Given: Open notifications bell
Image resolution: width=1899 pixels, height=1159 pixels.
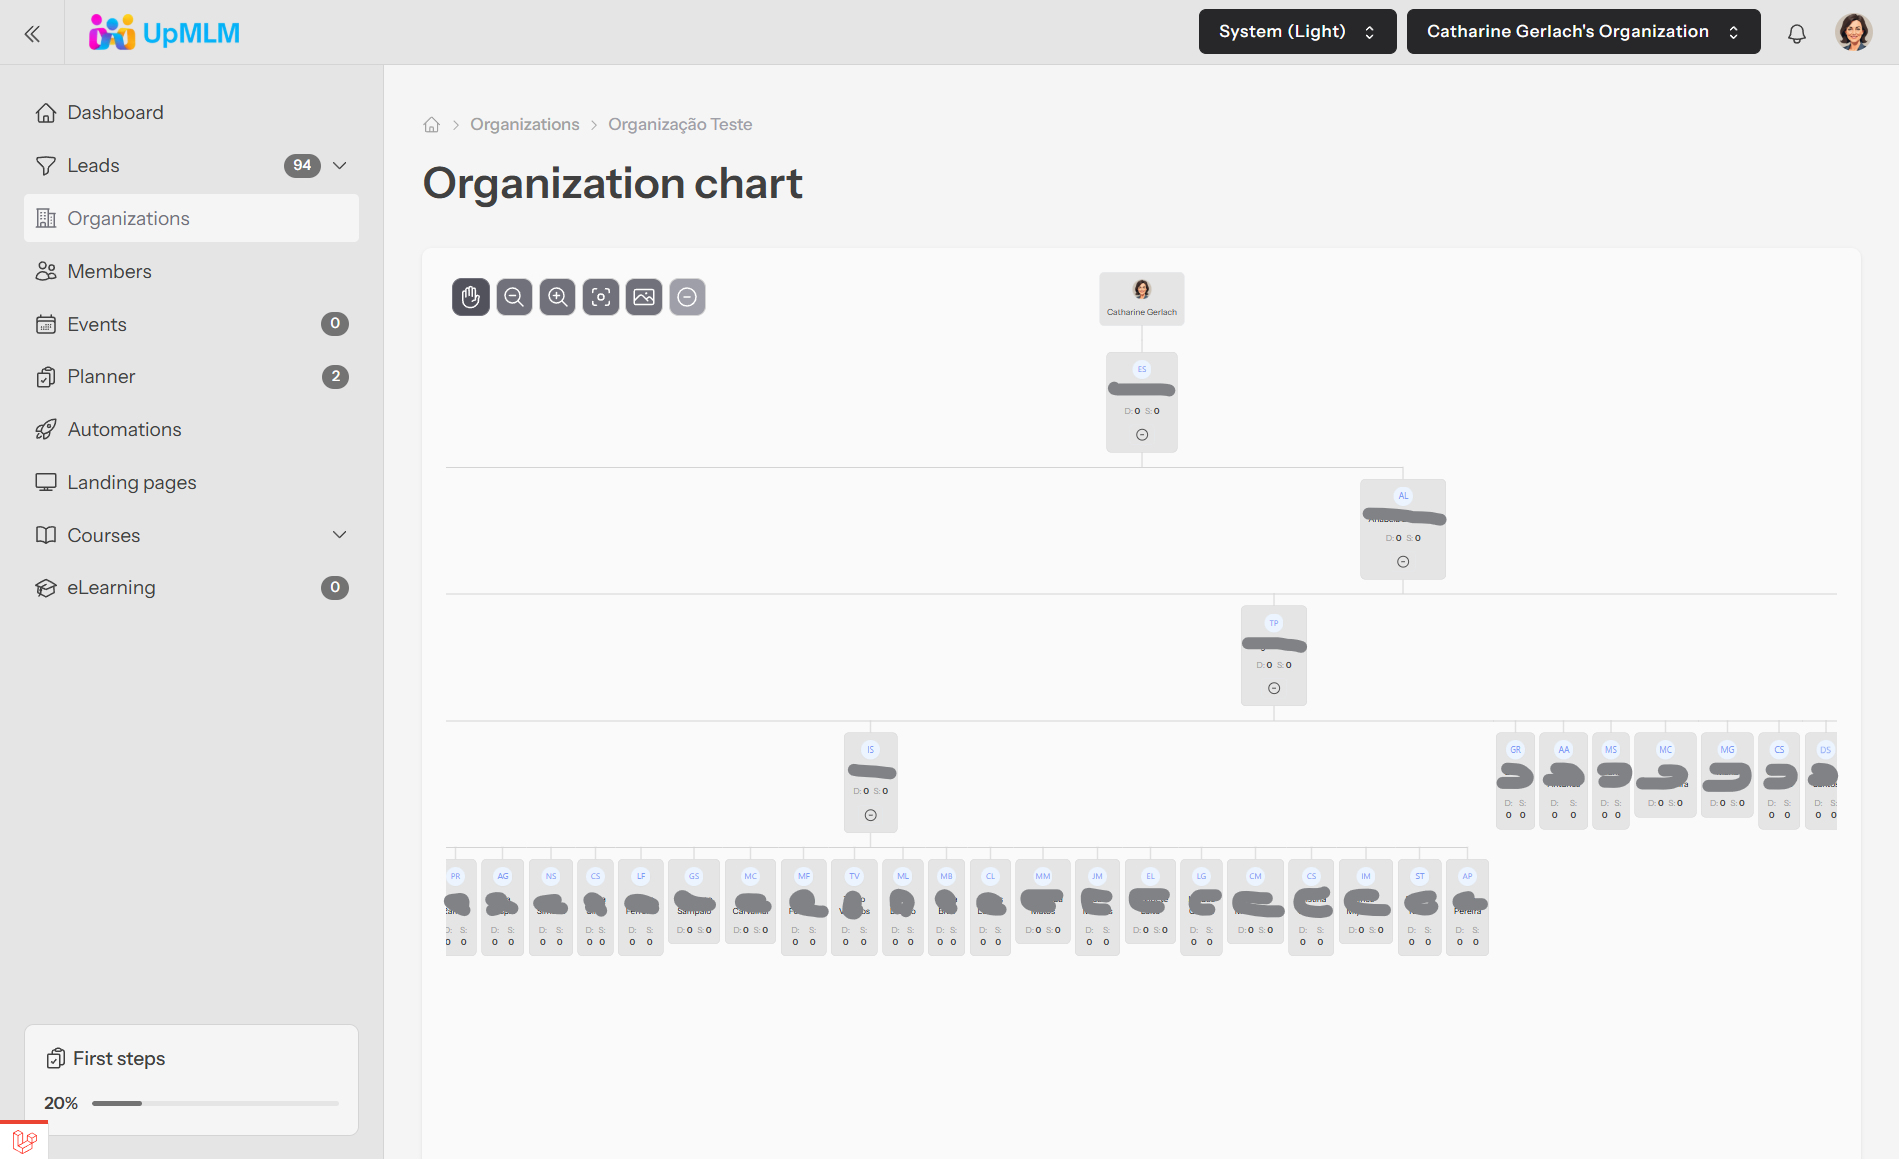Looking at the screenshot, I should tap(1797, 33).
